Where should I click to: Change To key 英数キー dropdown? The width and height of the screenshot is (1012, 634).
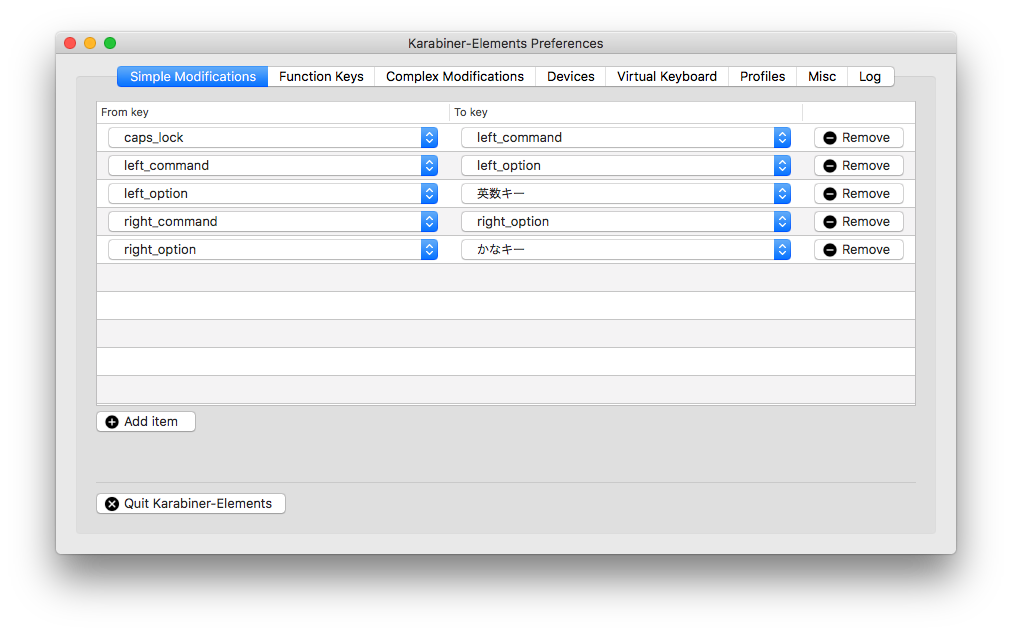626,194
